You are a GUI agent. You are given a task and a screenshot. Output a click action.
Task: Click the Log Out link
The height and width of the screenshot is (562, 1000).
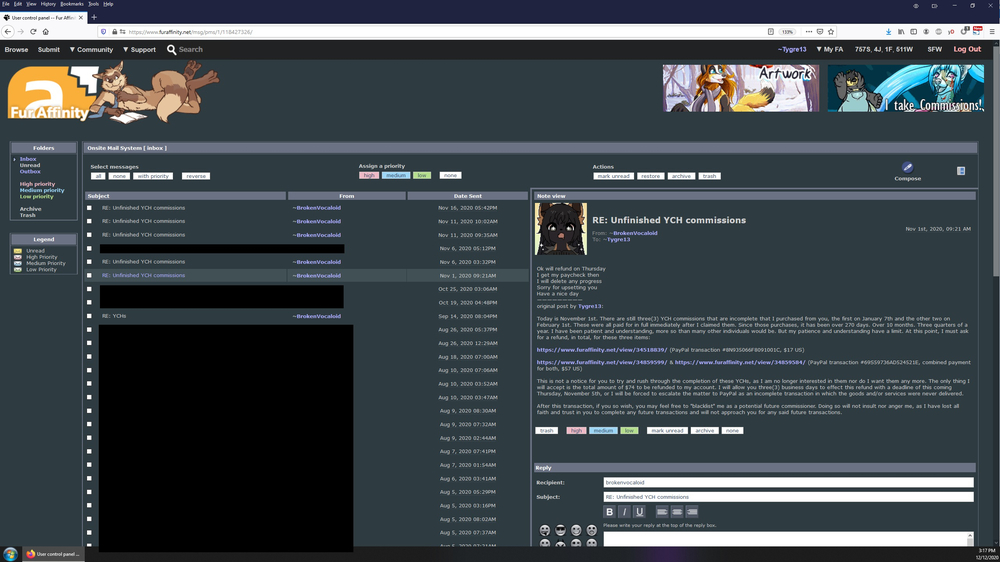coord(967,49)
